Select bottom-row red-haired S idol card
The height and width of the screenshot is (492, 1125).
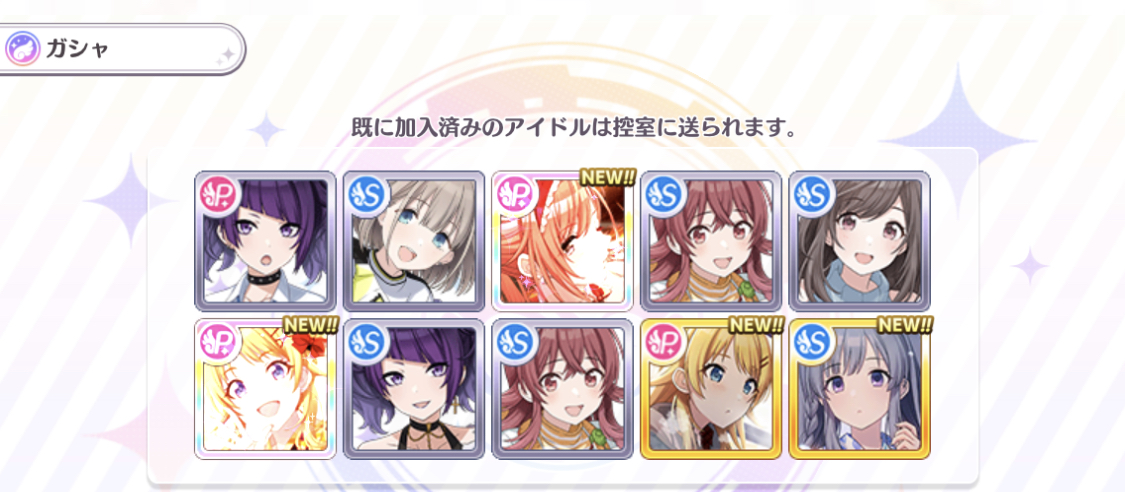point(562,389)
